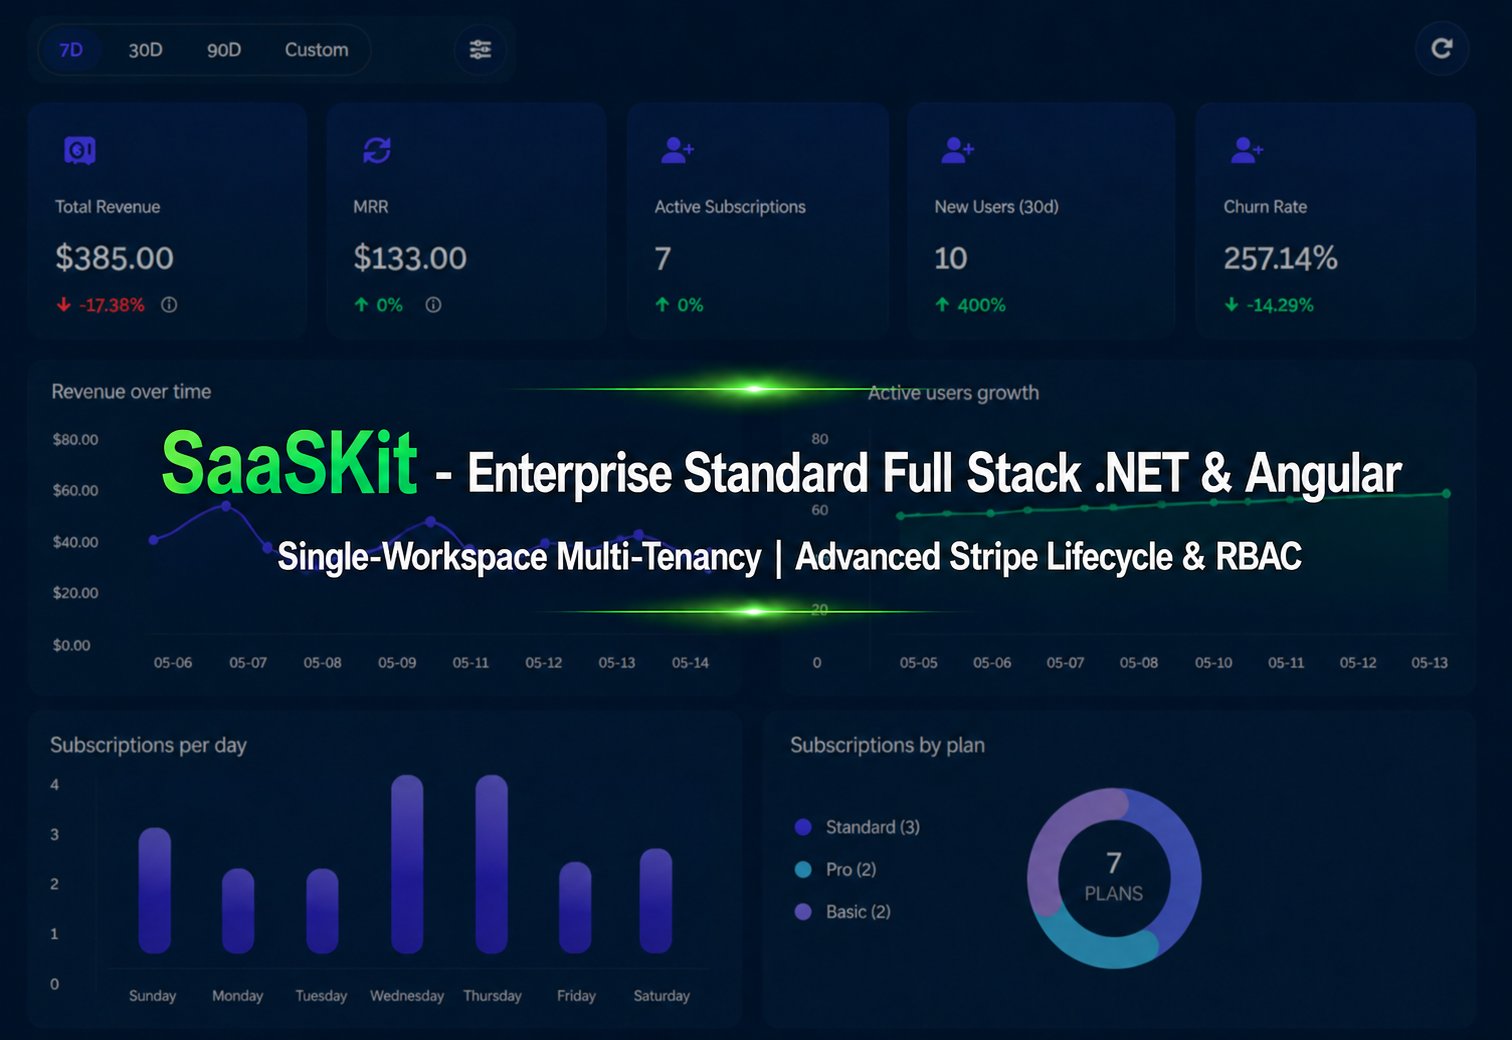Screen dimensions: 1512x1040
Task: Click the 257.14% Churn Rate value
Action: (1280, 258)
